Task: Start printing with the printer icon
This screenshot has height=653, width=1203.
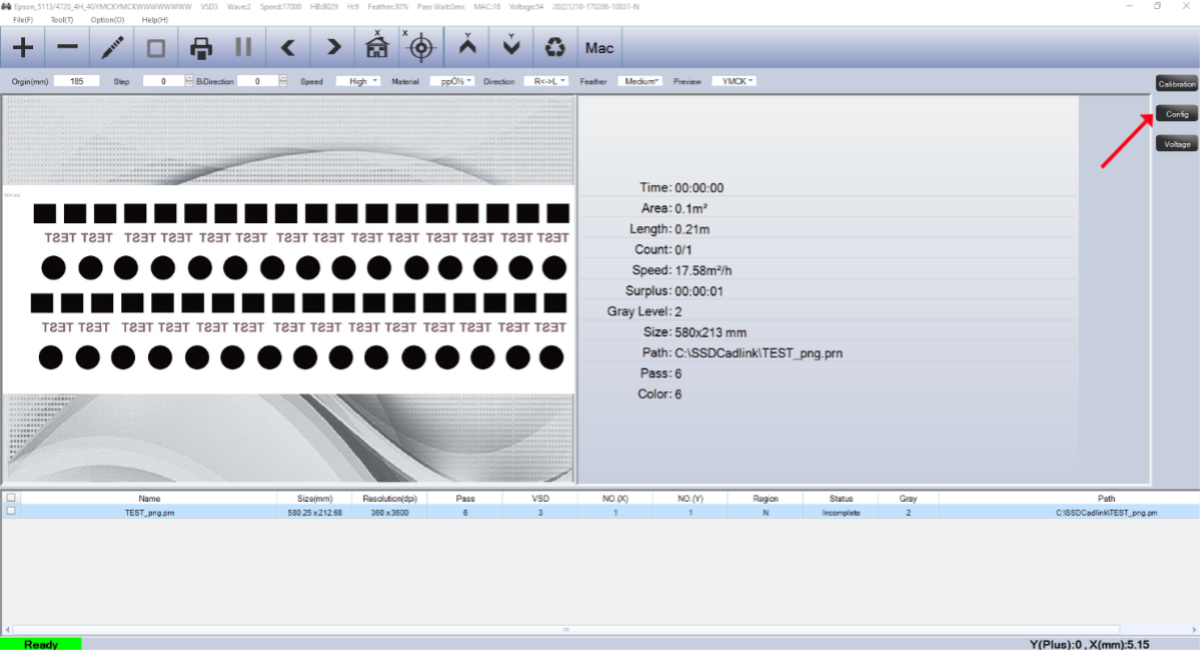Action: point(201,47)
